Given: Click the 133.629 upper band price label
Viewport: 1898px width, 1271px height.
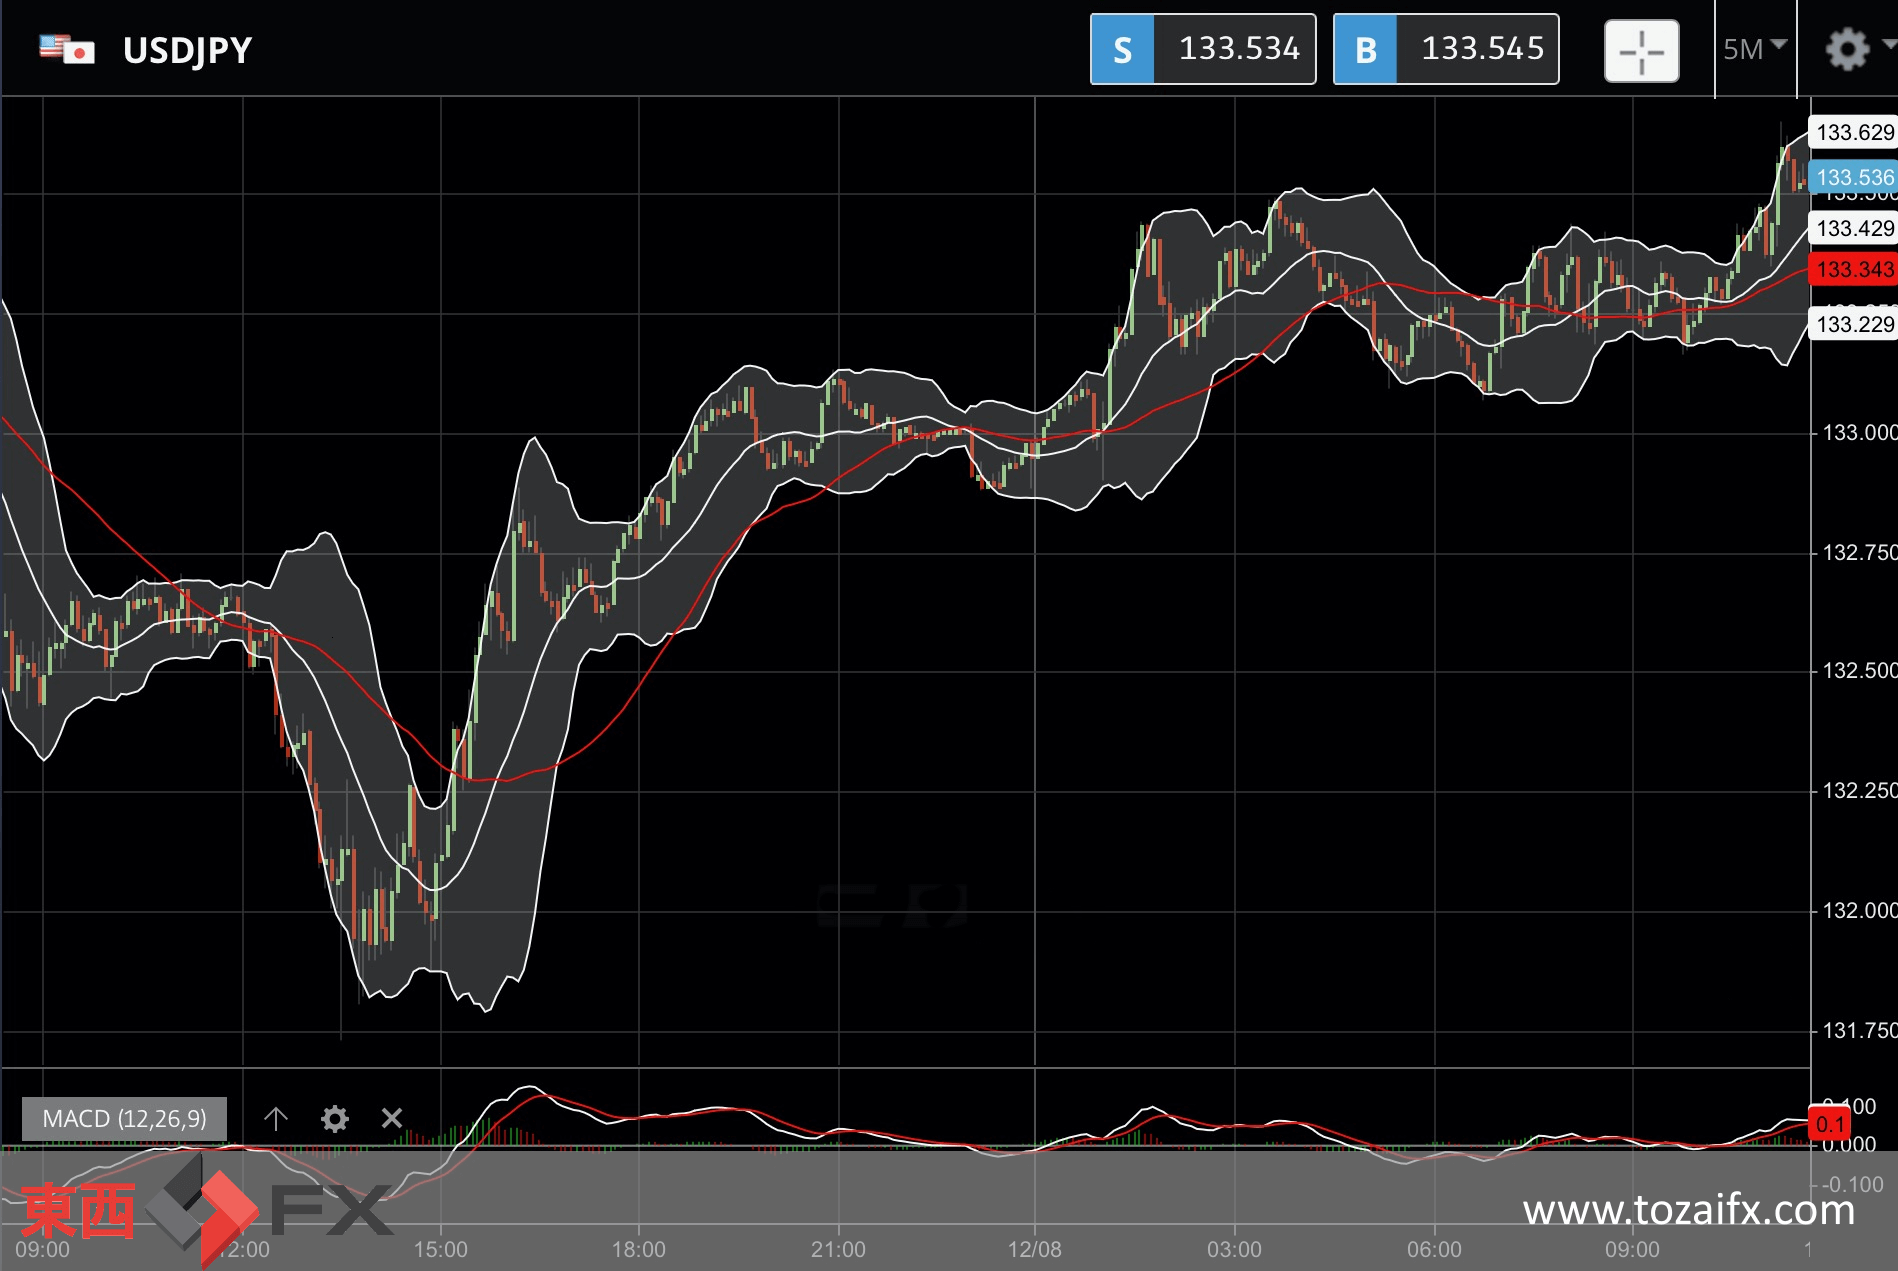Looking at the screenshot, I should point(1853,132).
